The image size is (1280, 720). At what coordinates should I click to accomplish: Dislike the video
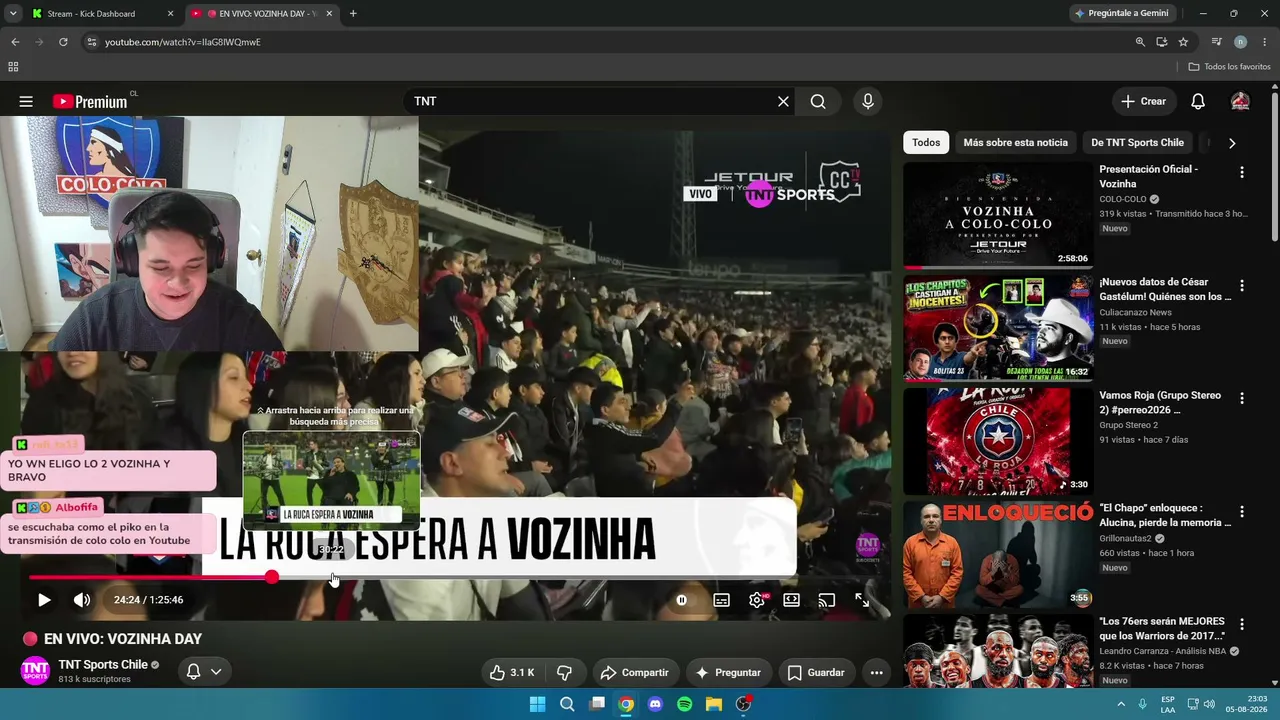[x=564, y=673]
